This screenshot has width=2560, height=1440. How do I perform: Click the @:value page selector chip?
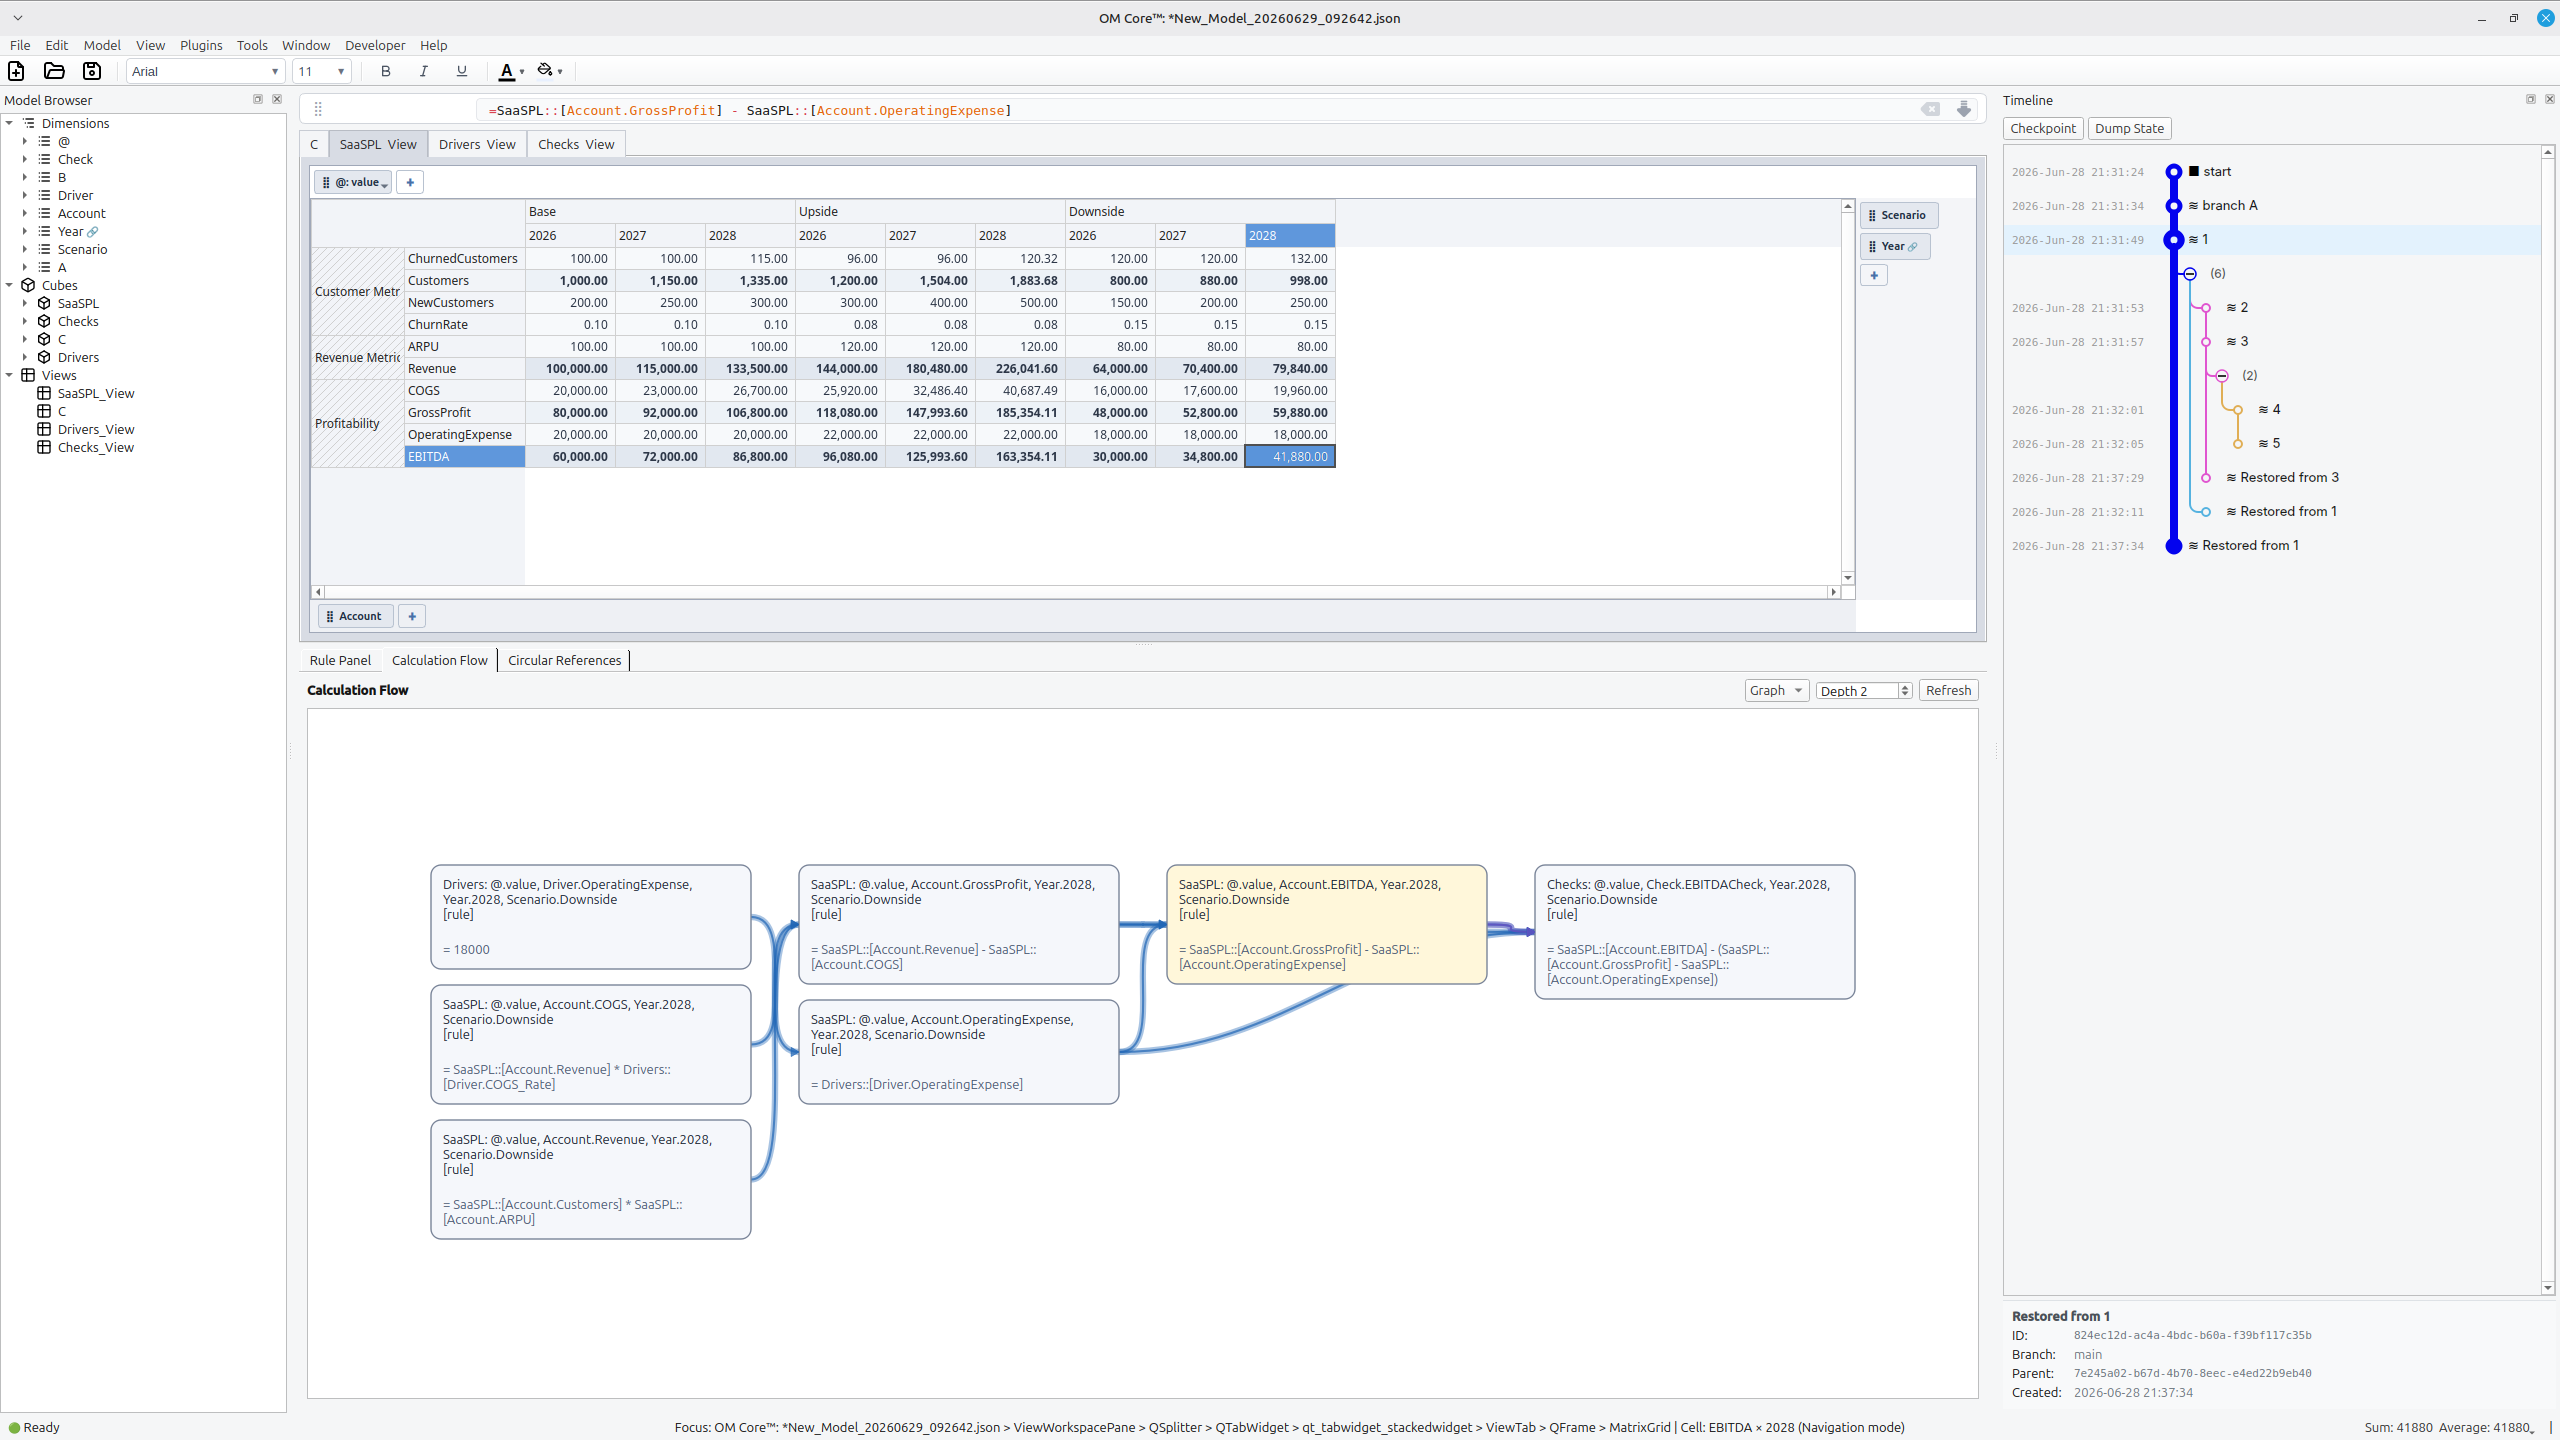point(354,182)
